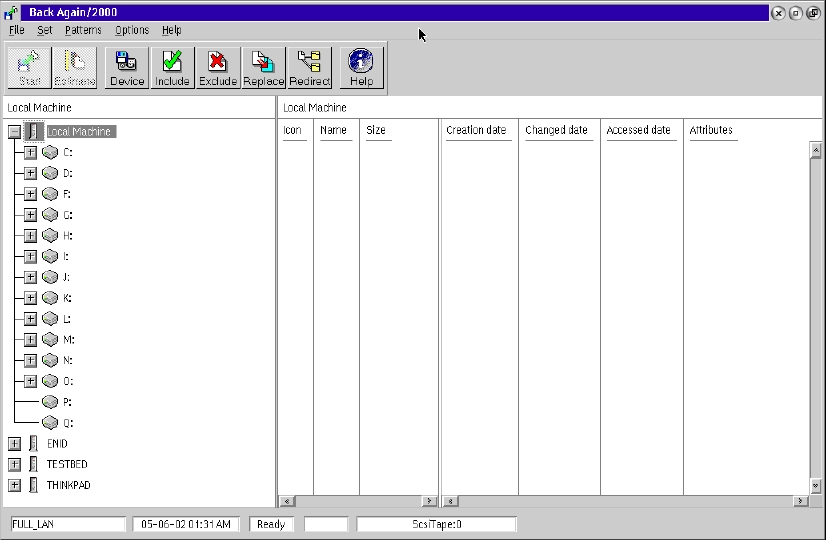This screenshot has width=826, height=540.
Task: Open the Help globe icon in toolbar
Action: 361,61
